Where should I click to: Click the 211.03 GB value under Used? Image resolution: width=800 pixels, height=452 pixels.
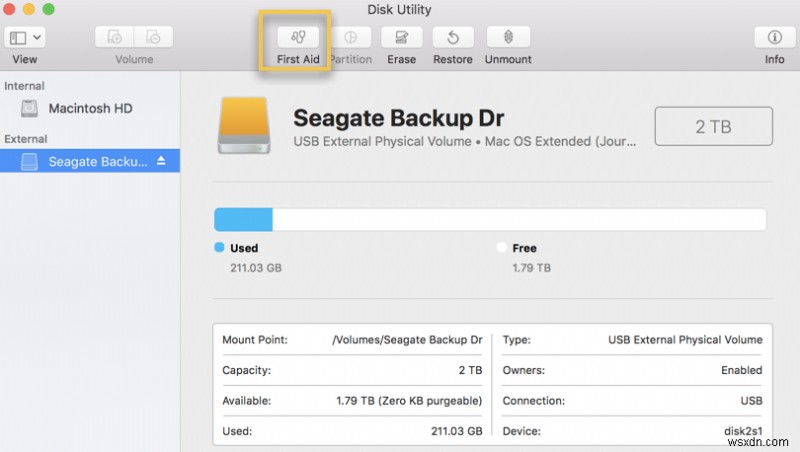pyautogui.click(x=256, y=268)
